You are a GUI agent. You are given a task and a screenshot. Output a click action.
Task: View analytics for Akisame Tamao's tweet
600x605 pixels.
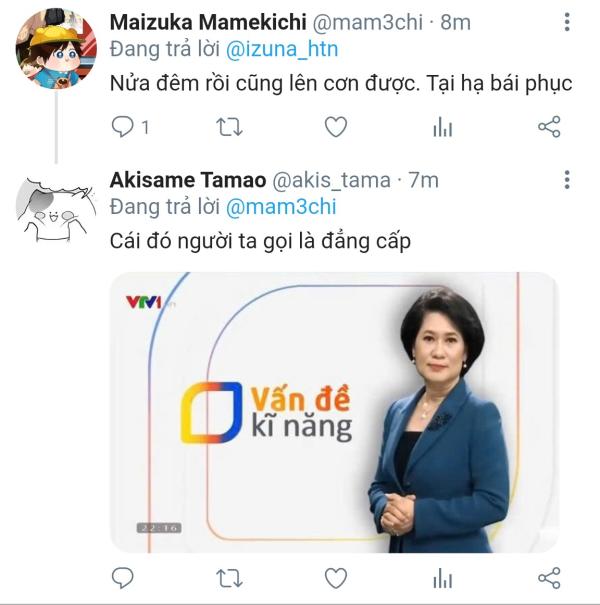tap(442, 578)
